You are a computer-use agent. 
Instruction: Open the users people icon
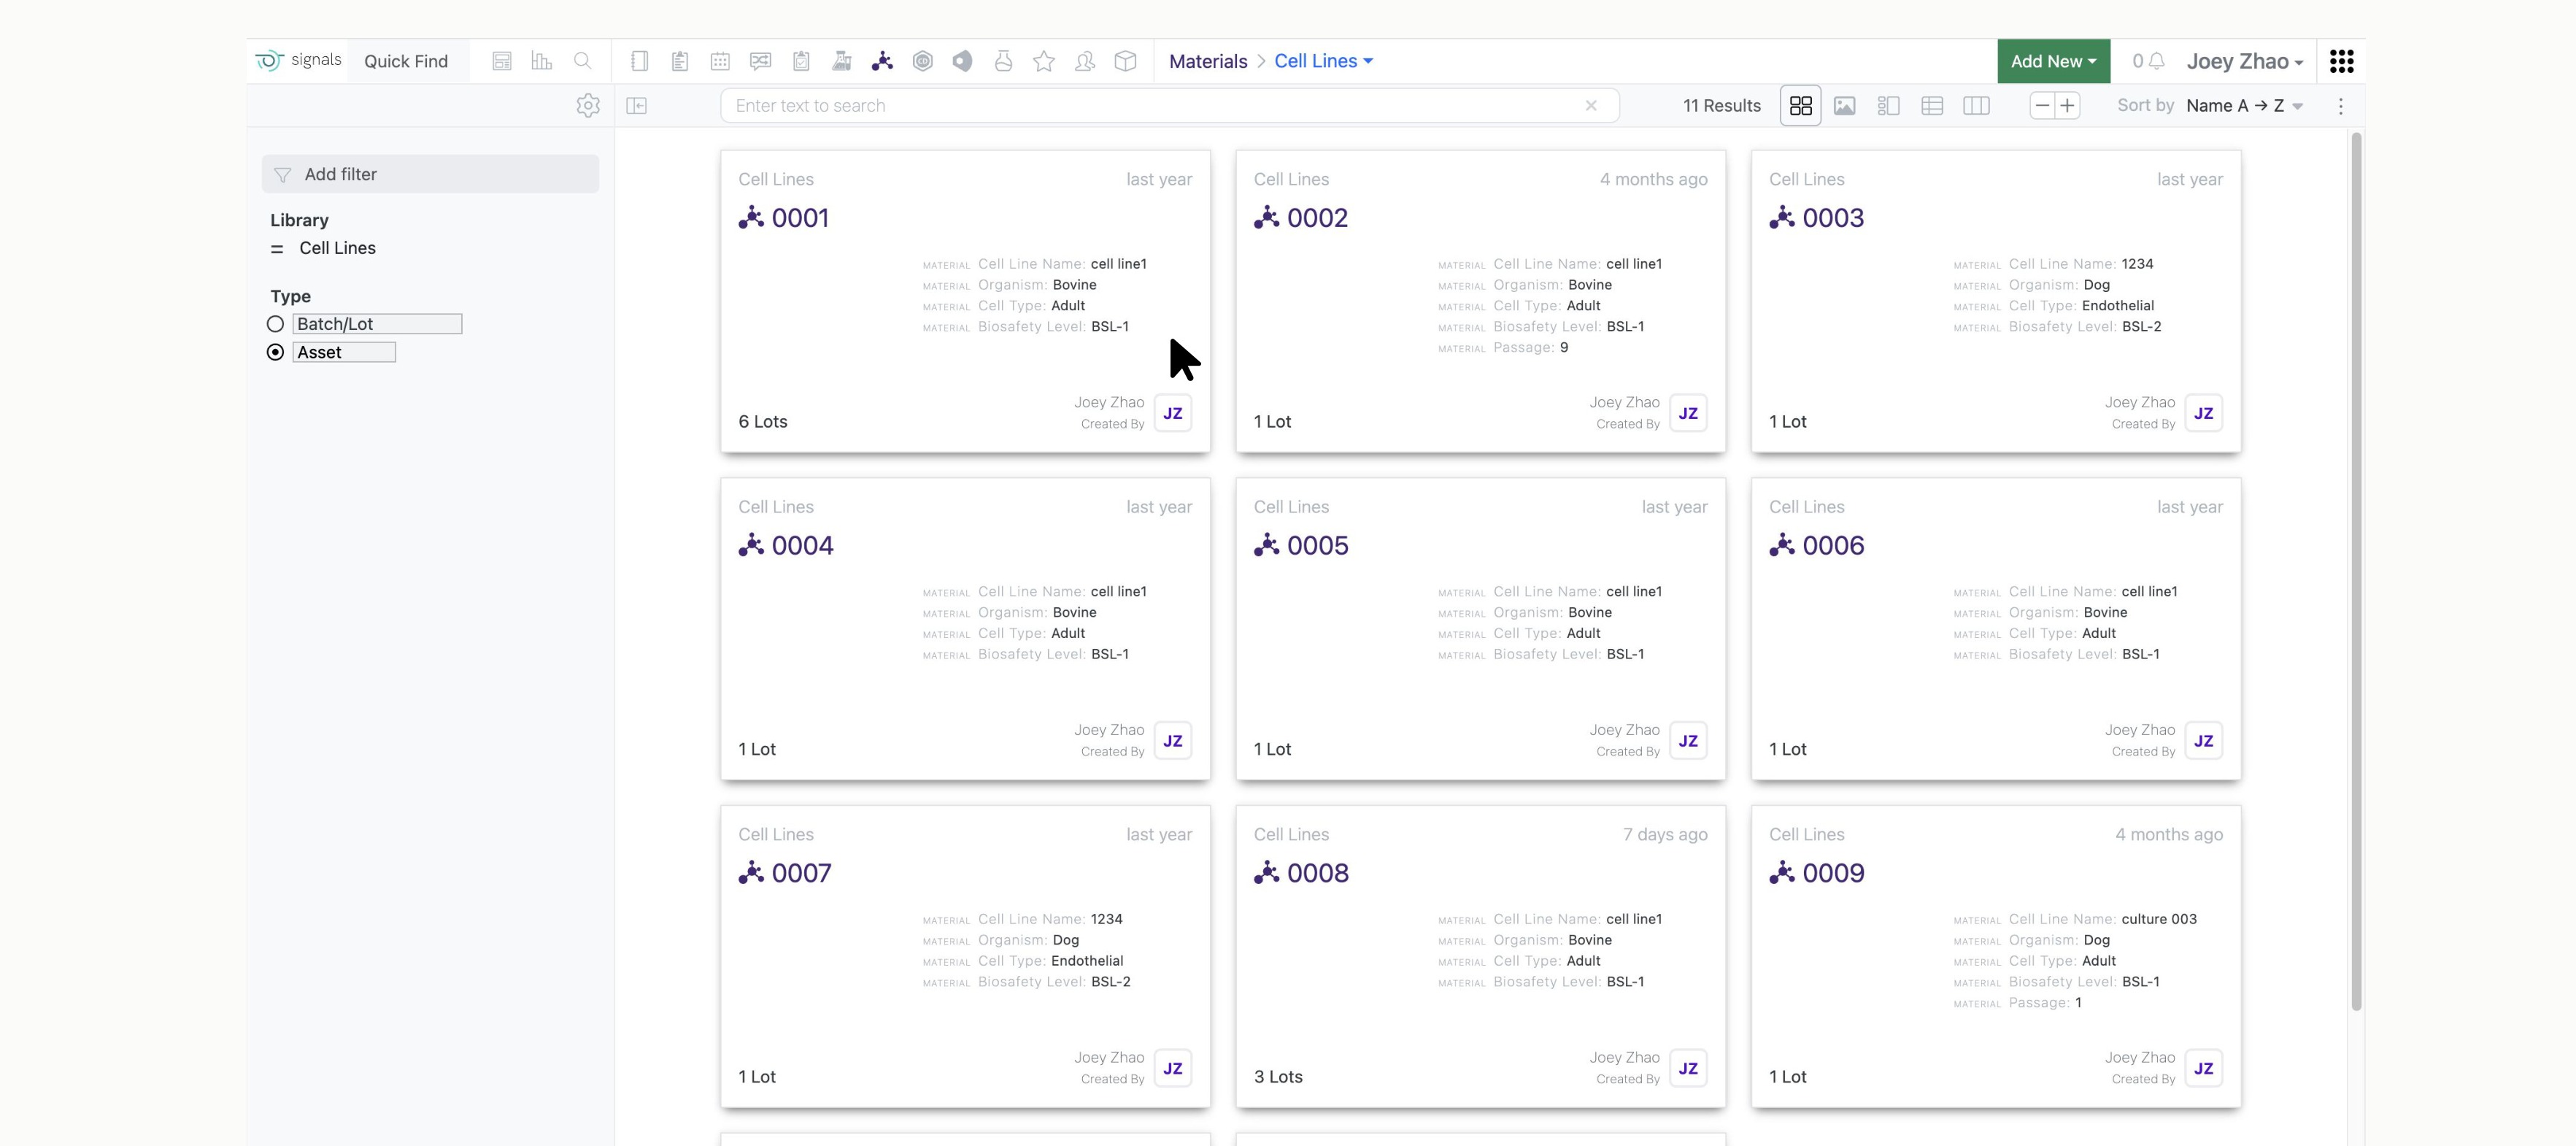coord(1085,61)
